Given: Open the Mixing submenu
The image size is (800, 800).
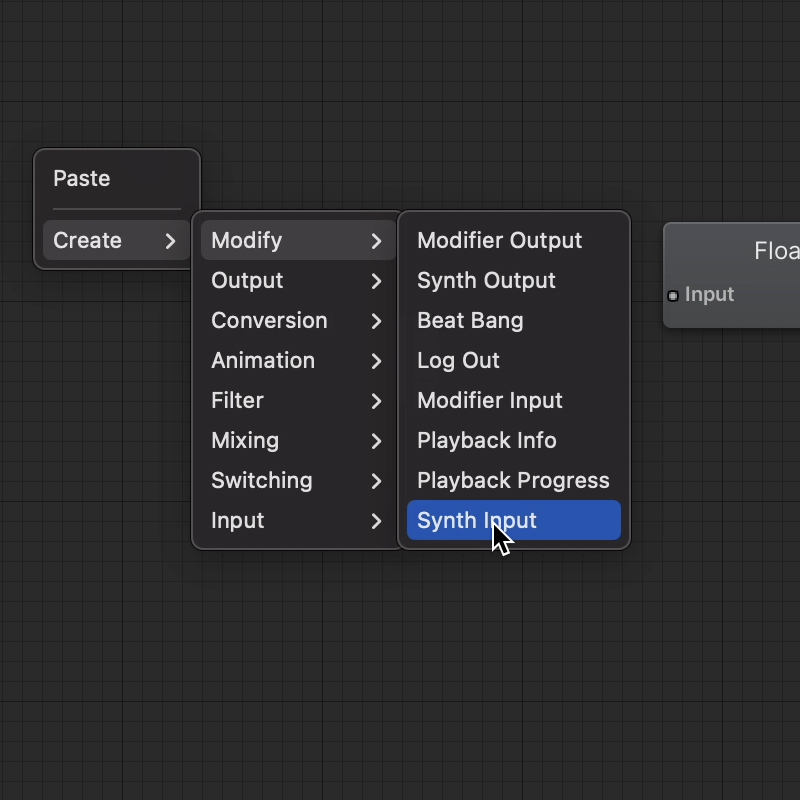Looking at the screenshot, I should (x=296, y=441).
